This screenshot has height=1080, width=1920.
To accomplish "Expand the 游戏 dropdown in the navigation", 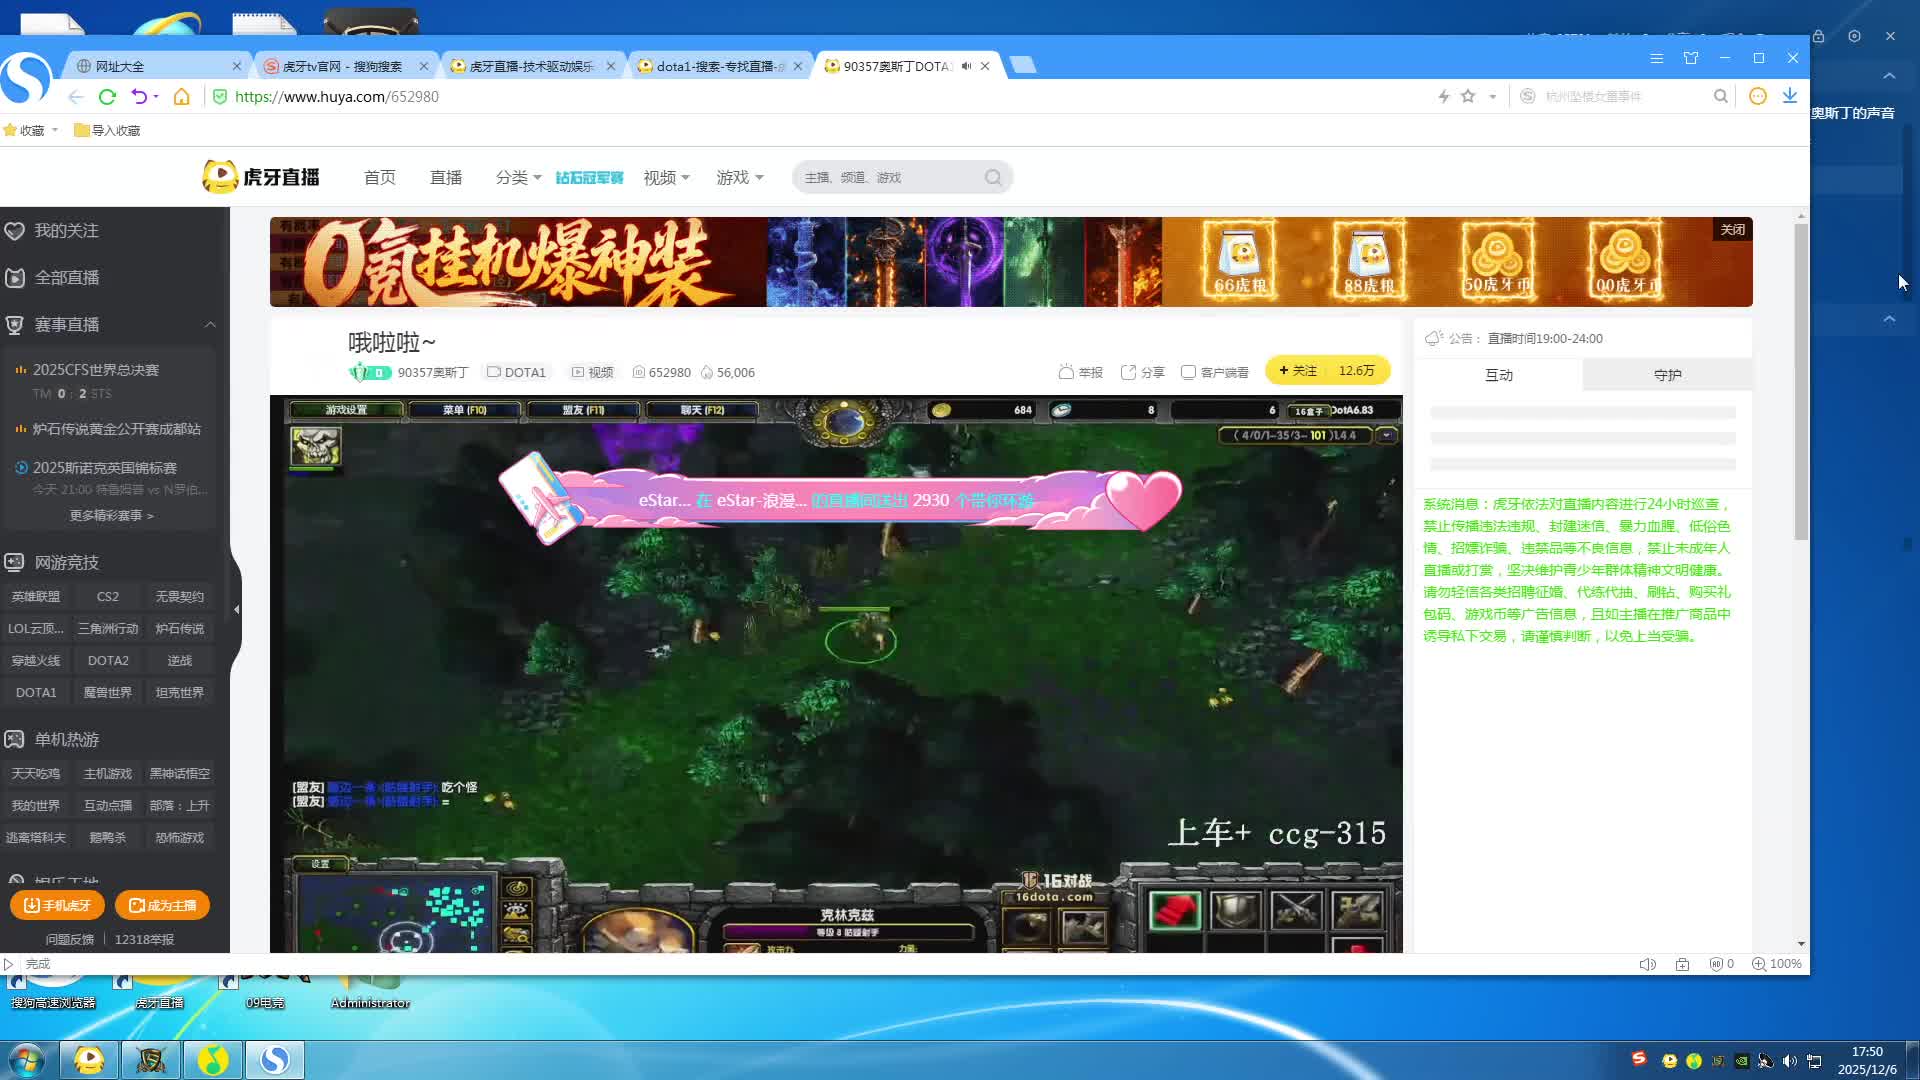I will tap(739, 178).
